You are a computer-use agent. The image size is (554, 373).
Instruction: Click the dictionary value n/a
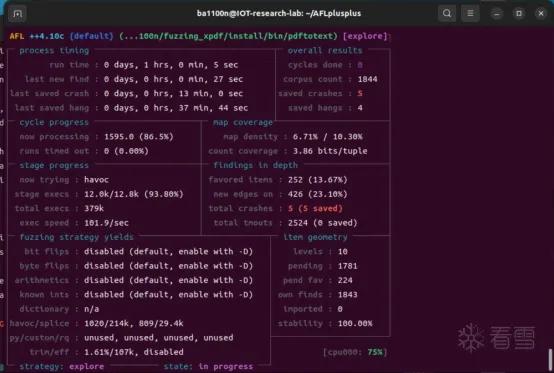(x=92, y=309)
